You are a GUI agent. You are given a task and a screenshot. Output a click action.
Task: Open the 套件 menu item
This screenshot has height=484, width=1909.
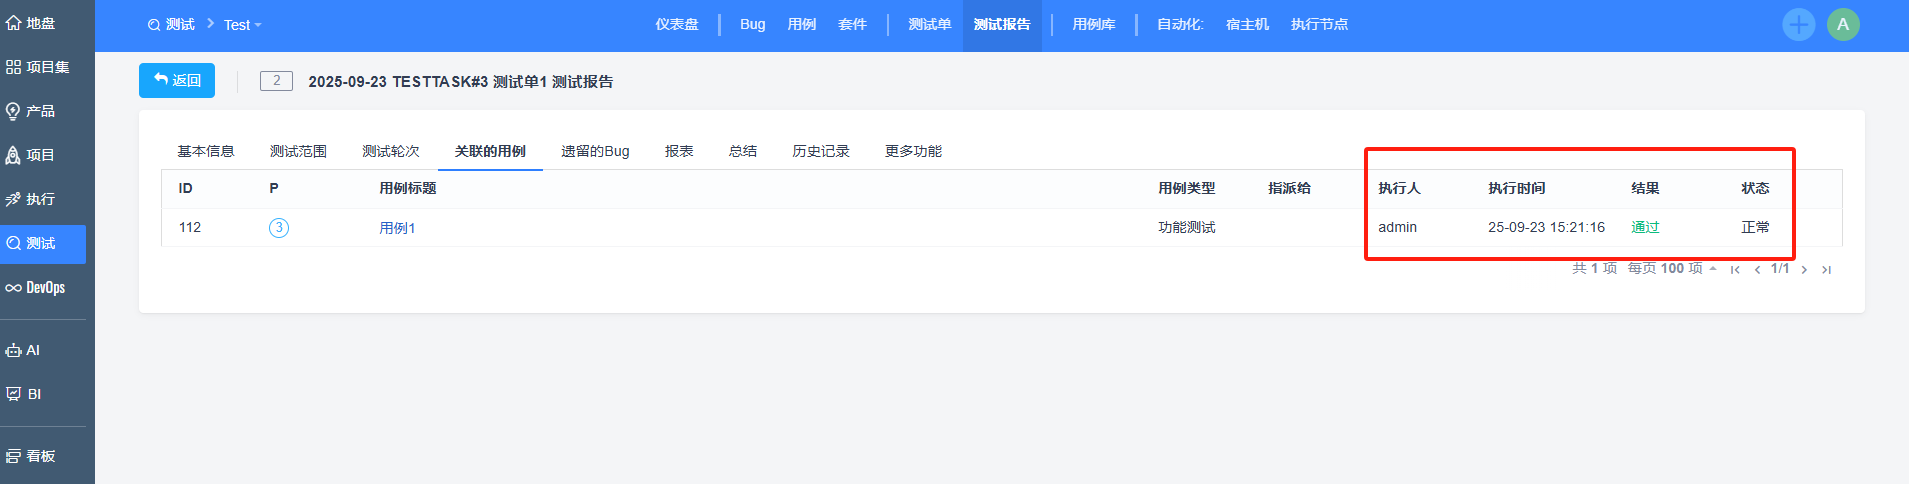pyautogui.click(x=852, y=25)
